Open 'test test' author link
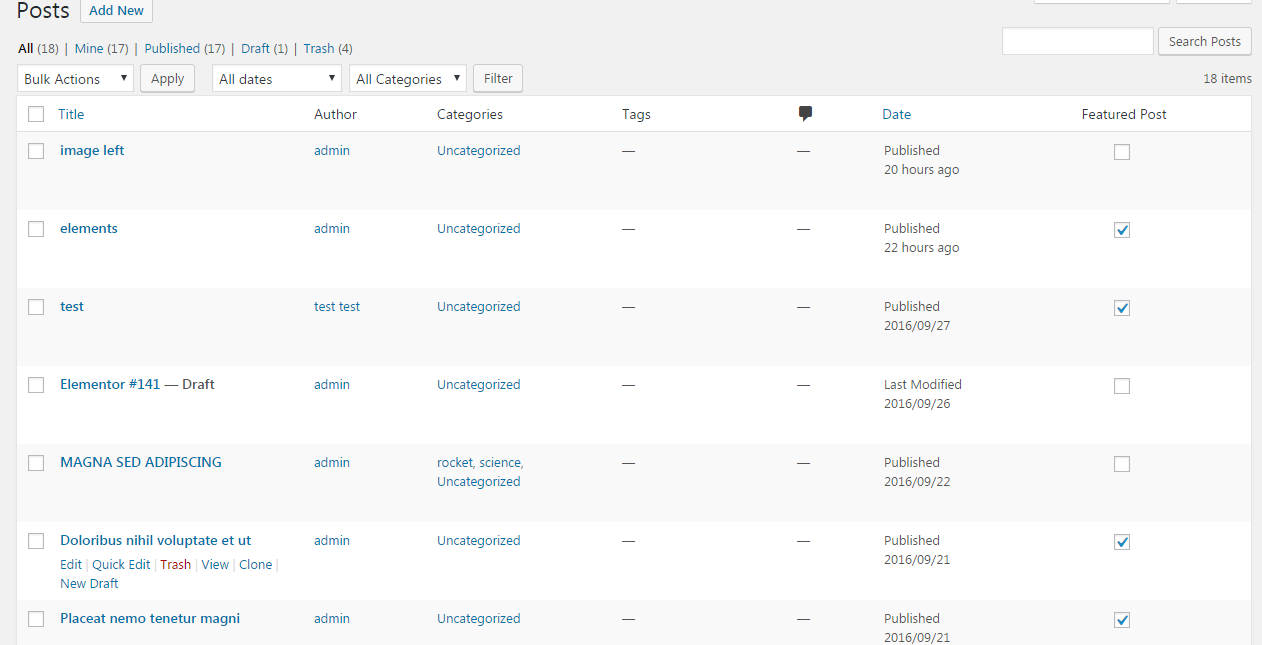The image size is (1262, 645). [337, 306]
